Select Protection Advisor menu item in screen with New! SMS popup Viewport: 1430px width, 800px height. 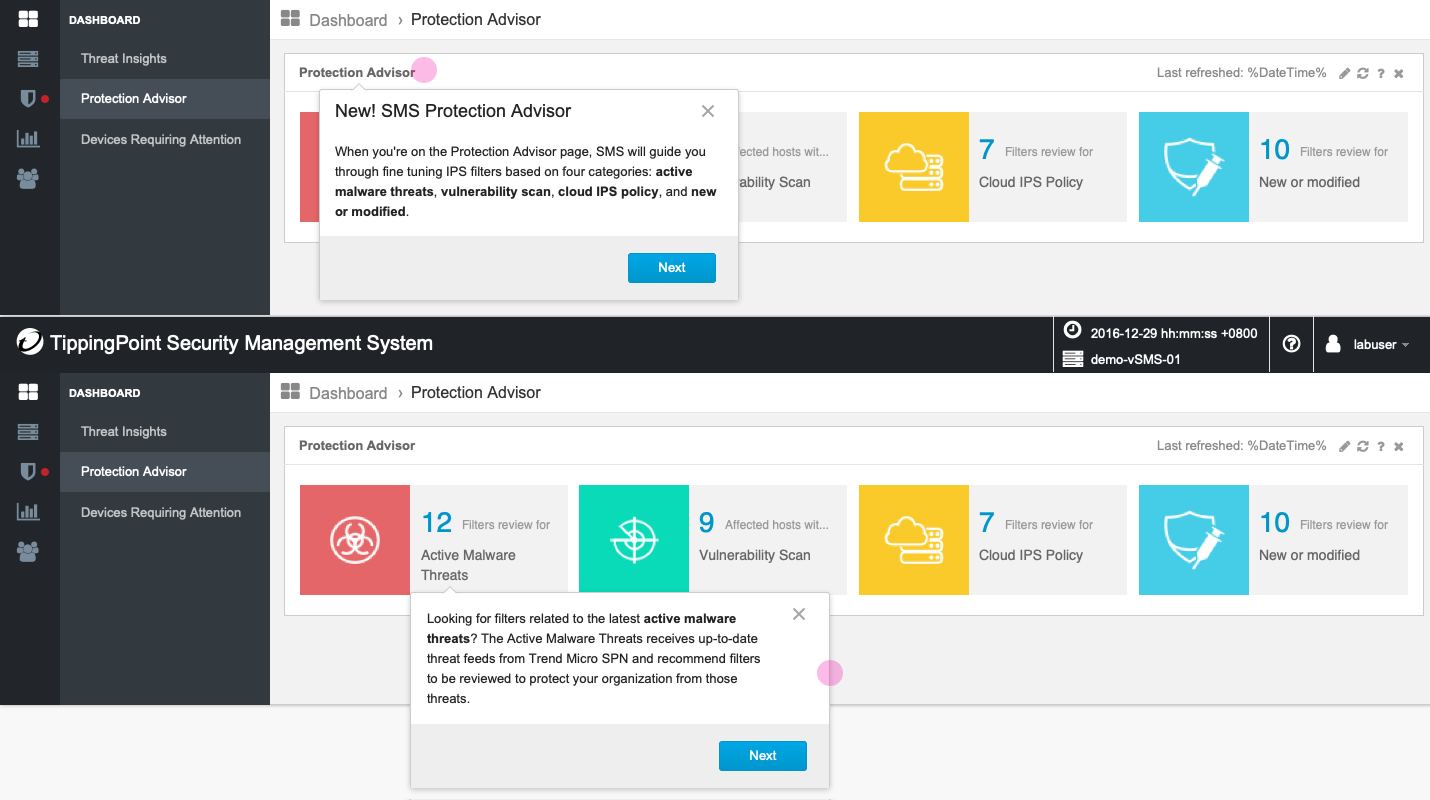(x=165, y=99)
